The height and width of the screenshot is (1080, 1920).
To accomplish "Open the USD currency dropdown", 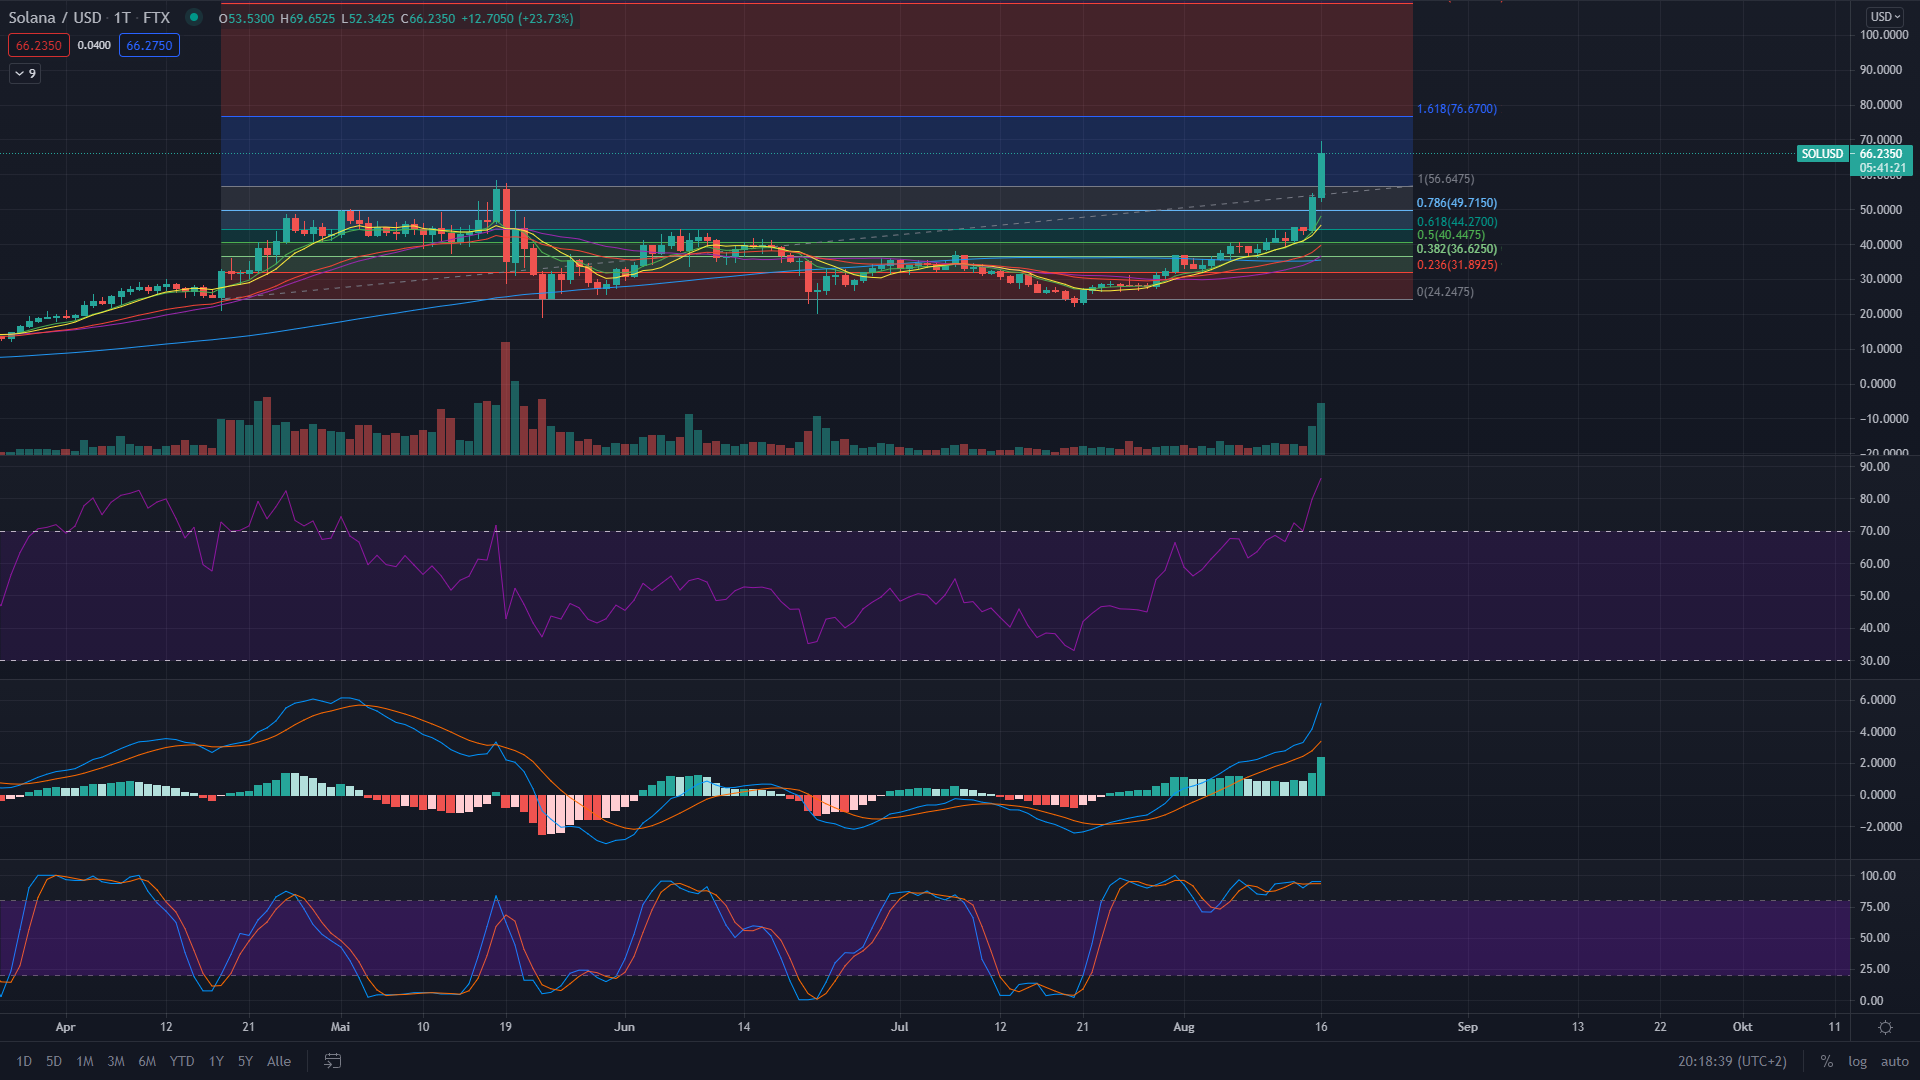I will point(1885,17).
